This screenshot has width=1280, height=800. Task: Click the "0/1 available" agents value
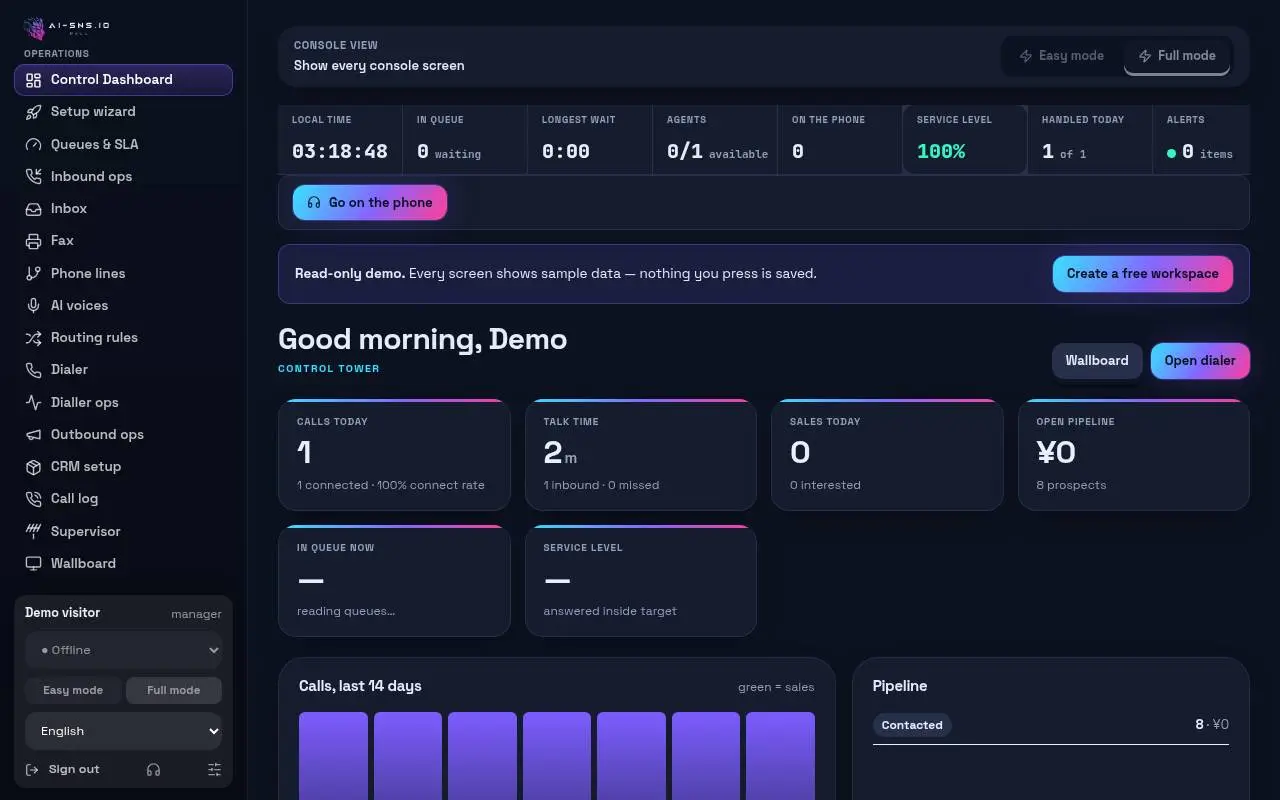tap(717, 152)
